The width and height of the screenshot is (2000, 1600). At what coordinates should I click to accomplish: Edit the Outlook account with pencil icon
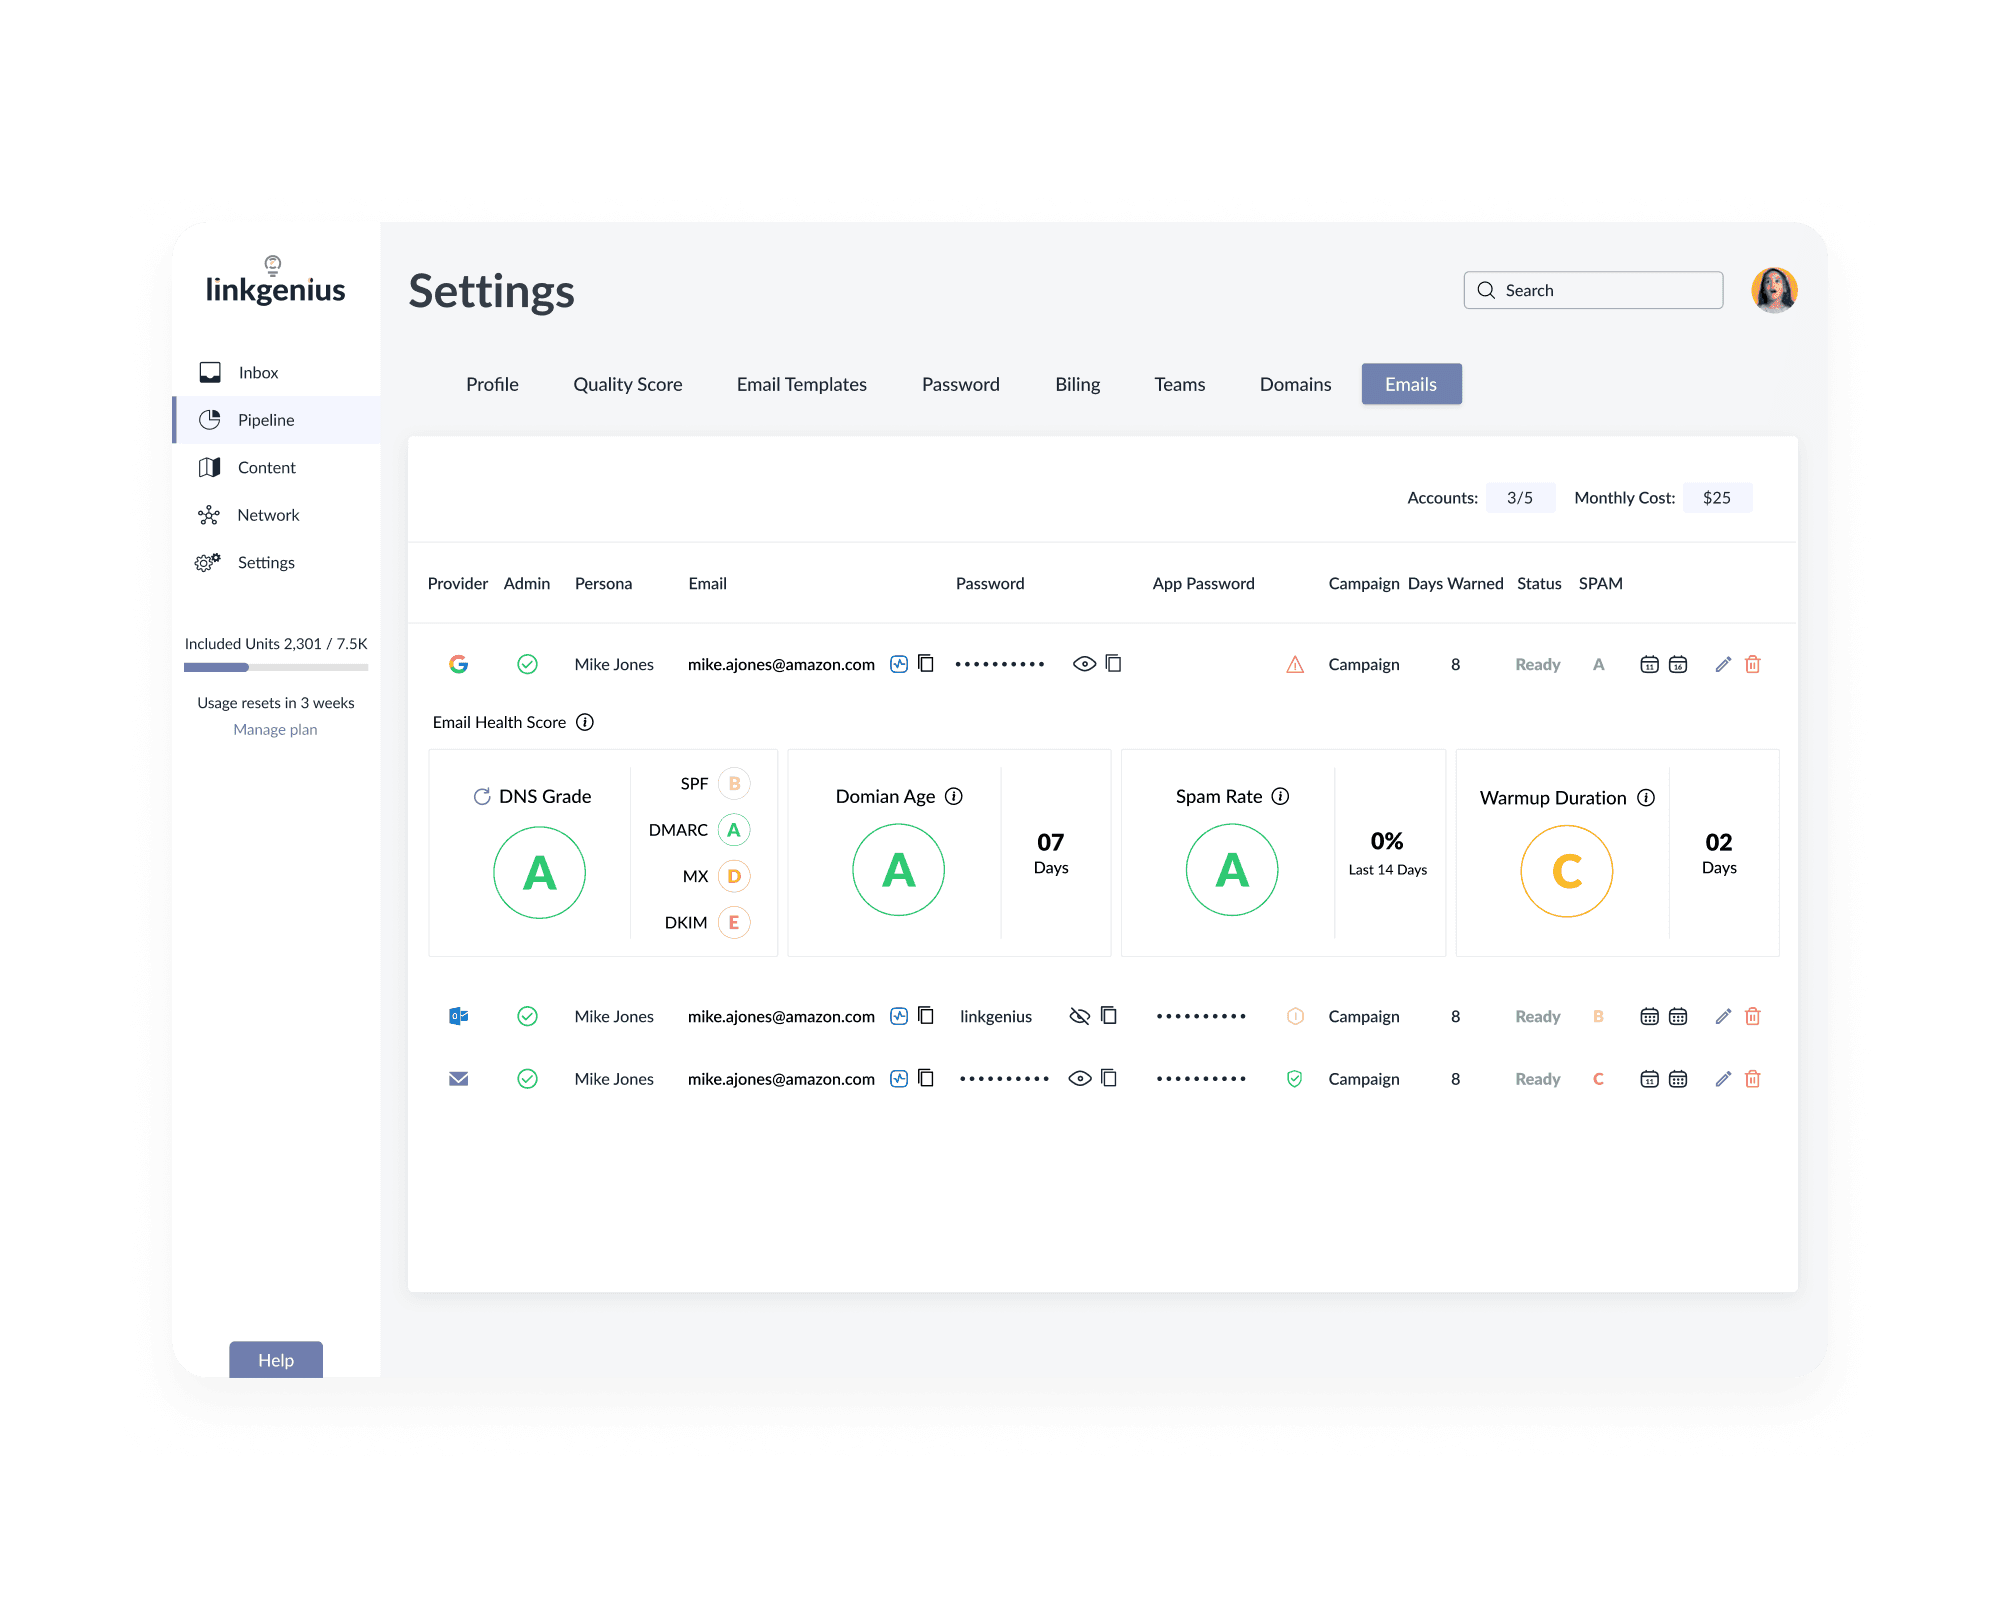coord(1723,1016)
